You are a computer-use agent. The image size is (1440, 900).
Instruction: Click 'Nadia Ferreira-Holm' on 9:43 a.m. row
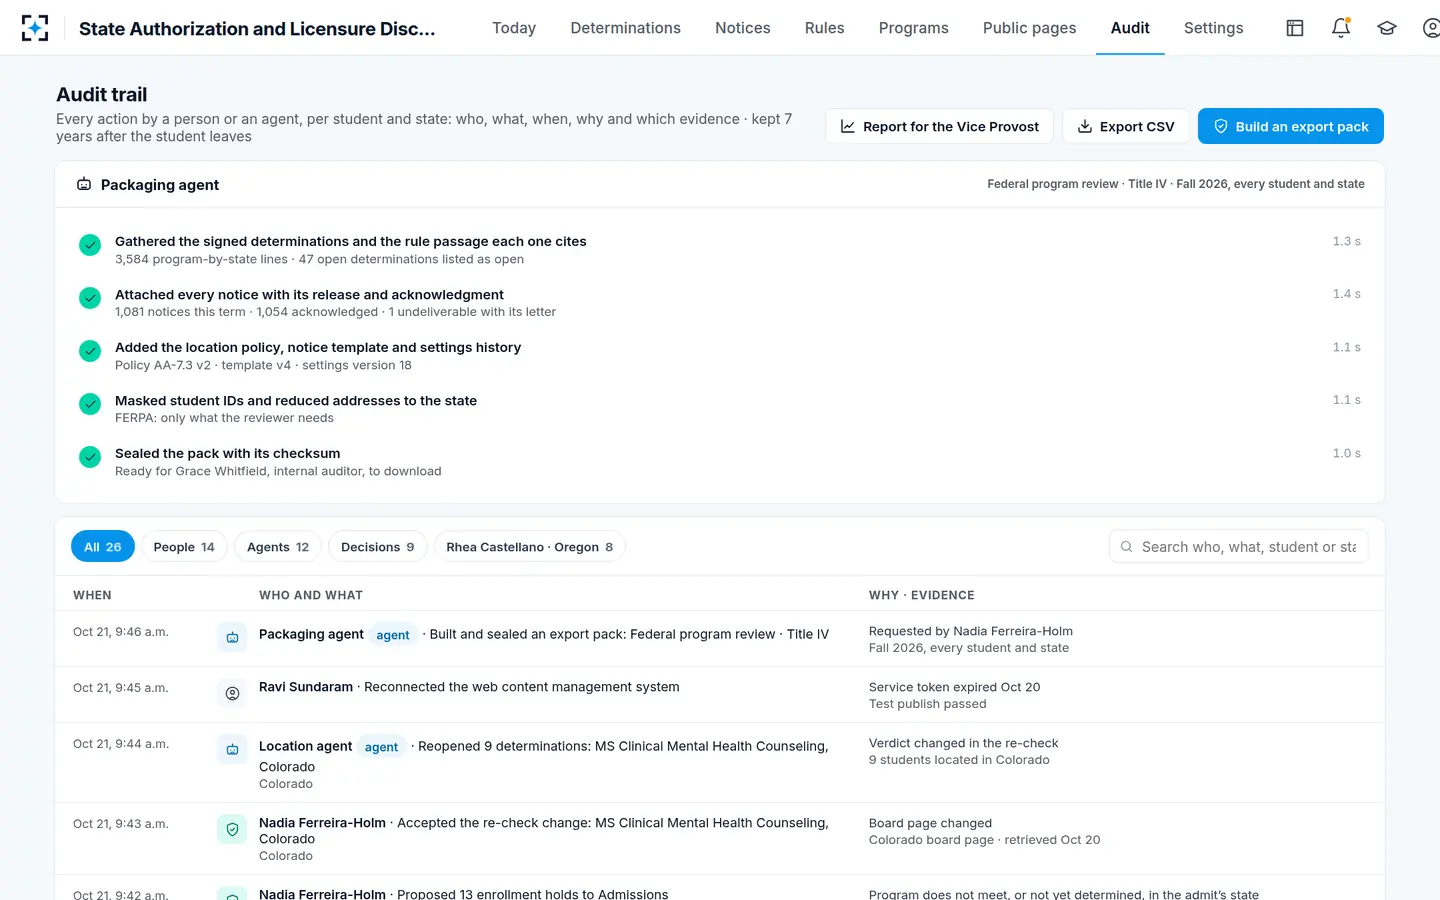pyautogui.click(x=322, y=823)
